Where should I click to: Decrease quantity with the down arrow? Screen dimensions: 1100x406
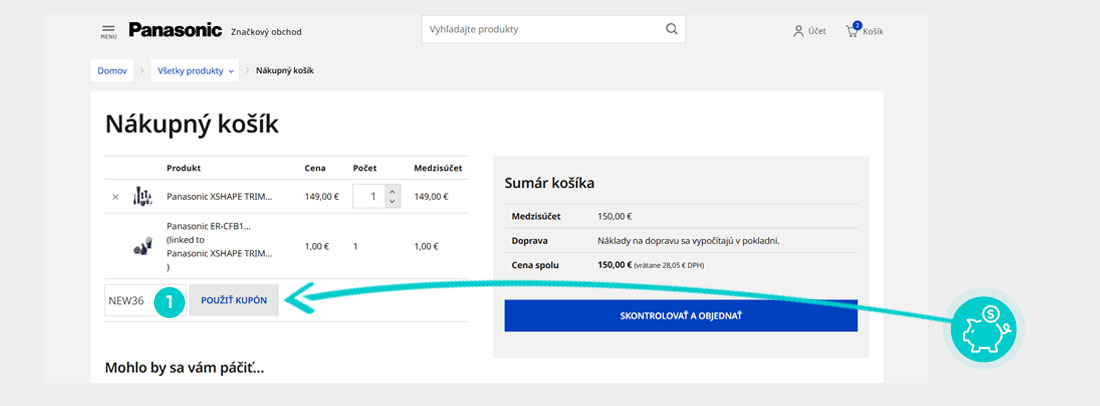(x=392, y=202)
